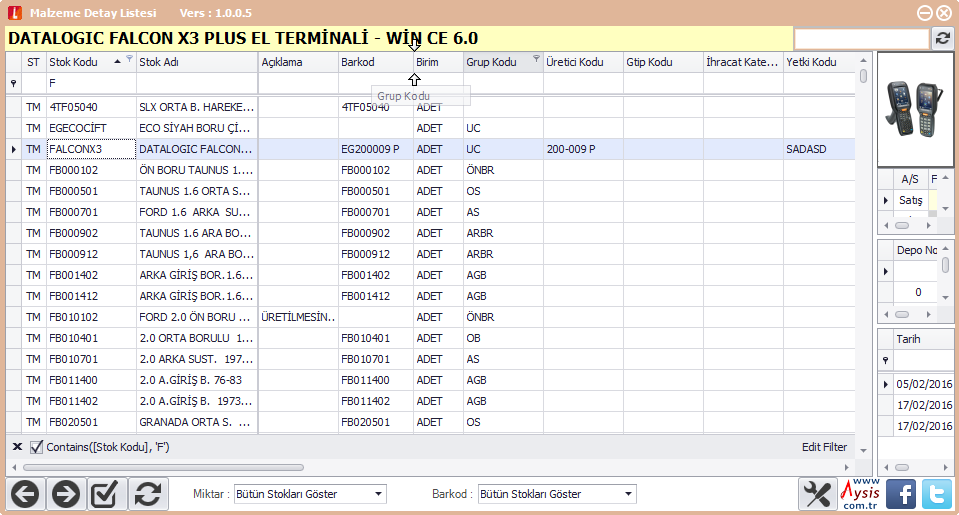Click the Satış row in A/S panel

(910, 200)
